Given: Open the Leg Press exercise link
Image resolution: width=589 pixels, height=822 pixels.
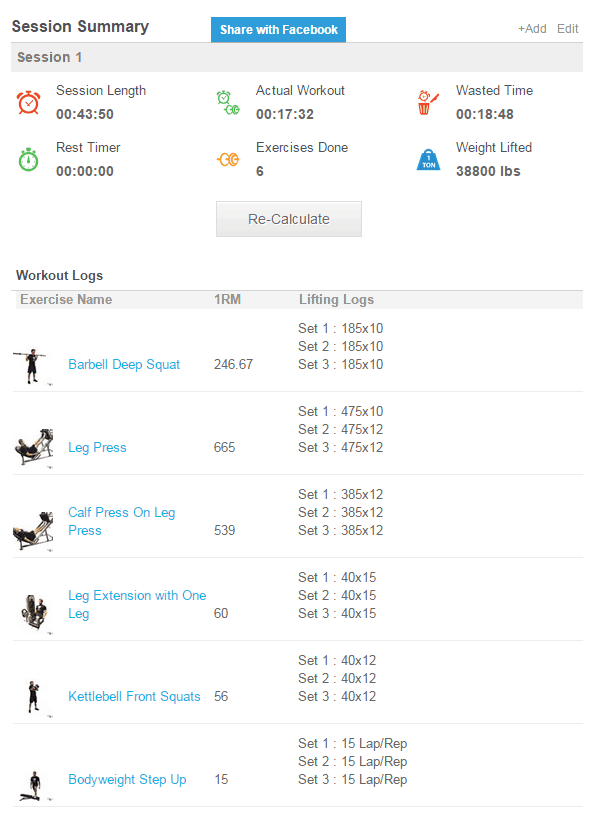Looking at the screenshot, I should pos(97,448).
